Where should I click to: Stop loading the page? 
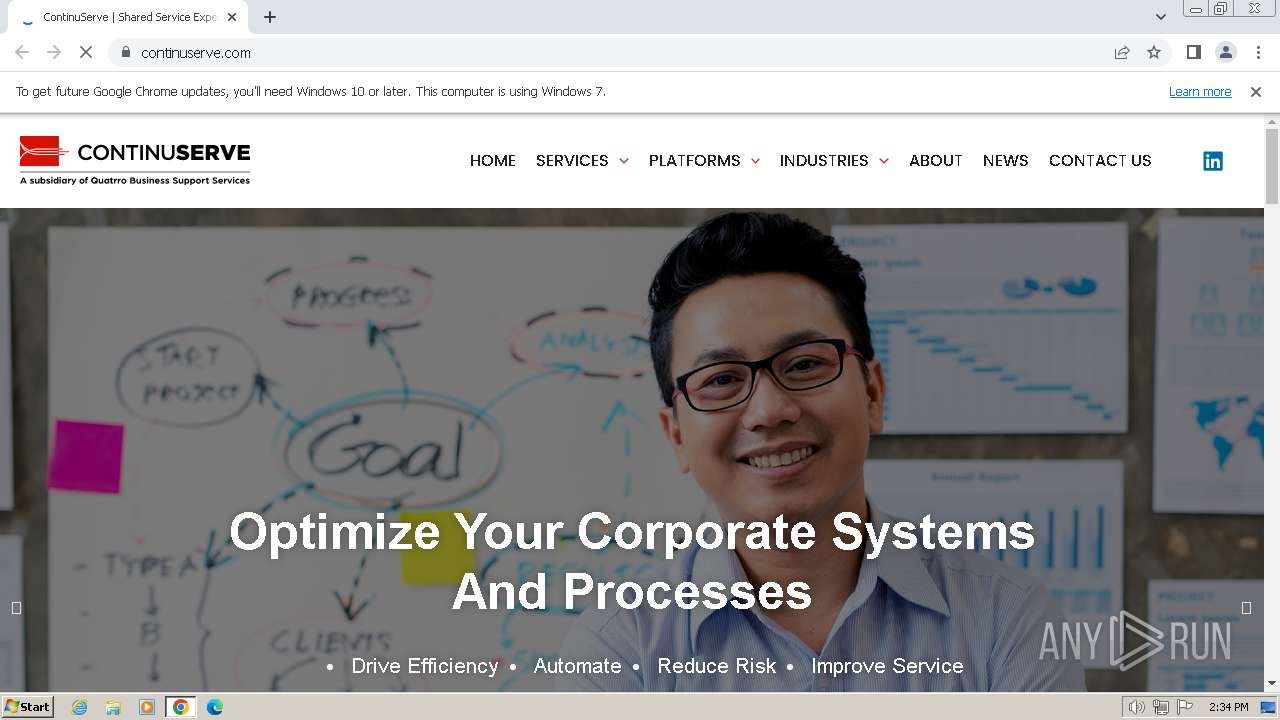(86, 53)
